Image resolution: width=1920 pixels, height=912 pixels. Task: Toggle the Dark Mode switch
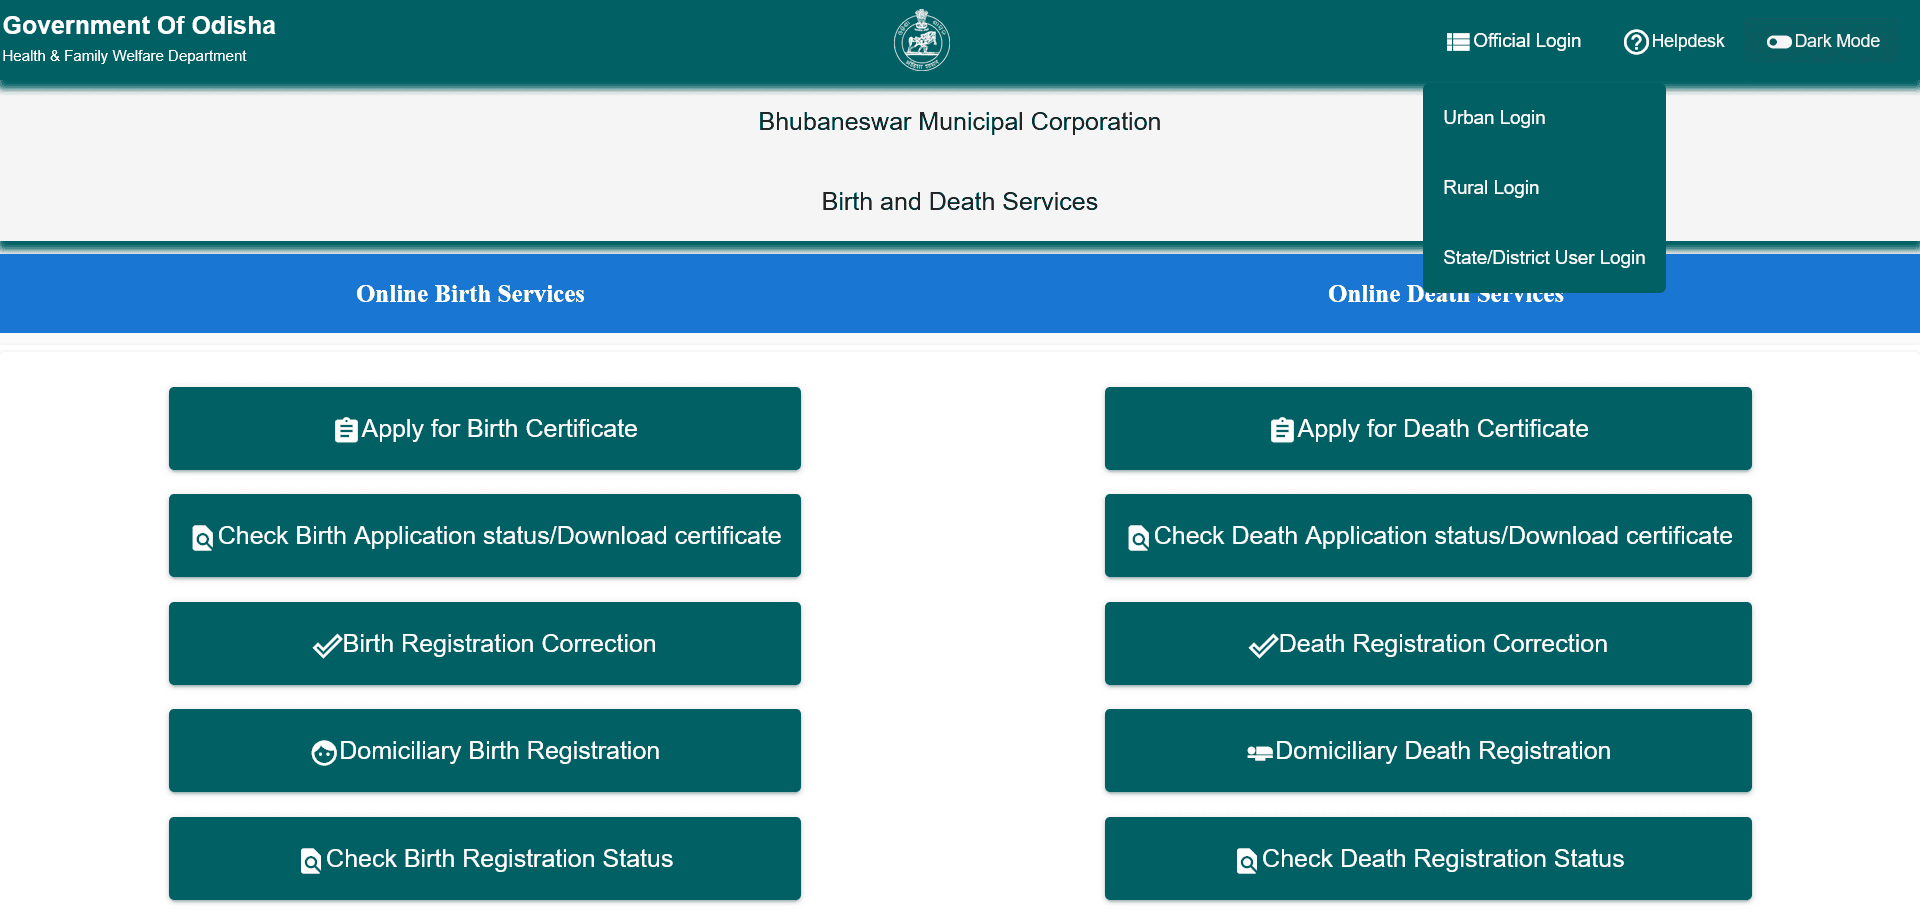1778,42
